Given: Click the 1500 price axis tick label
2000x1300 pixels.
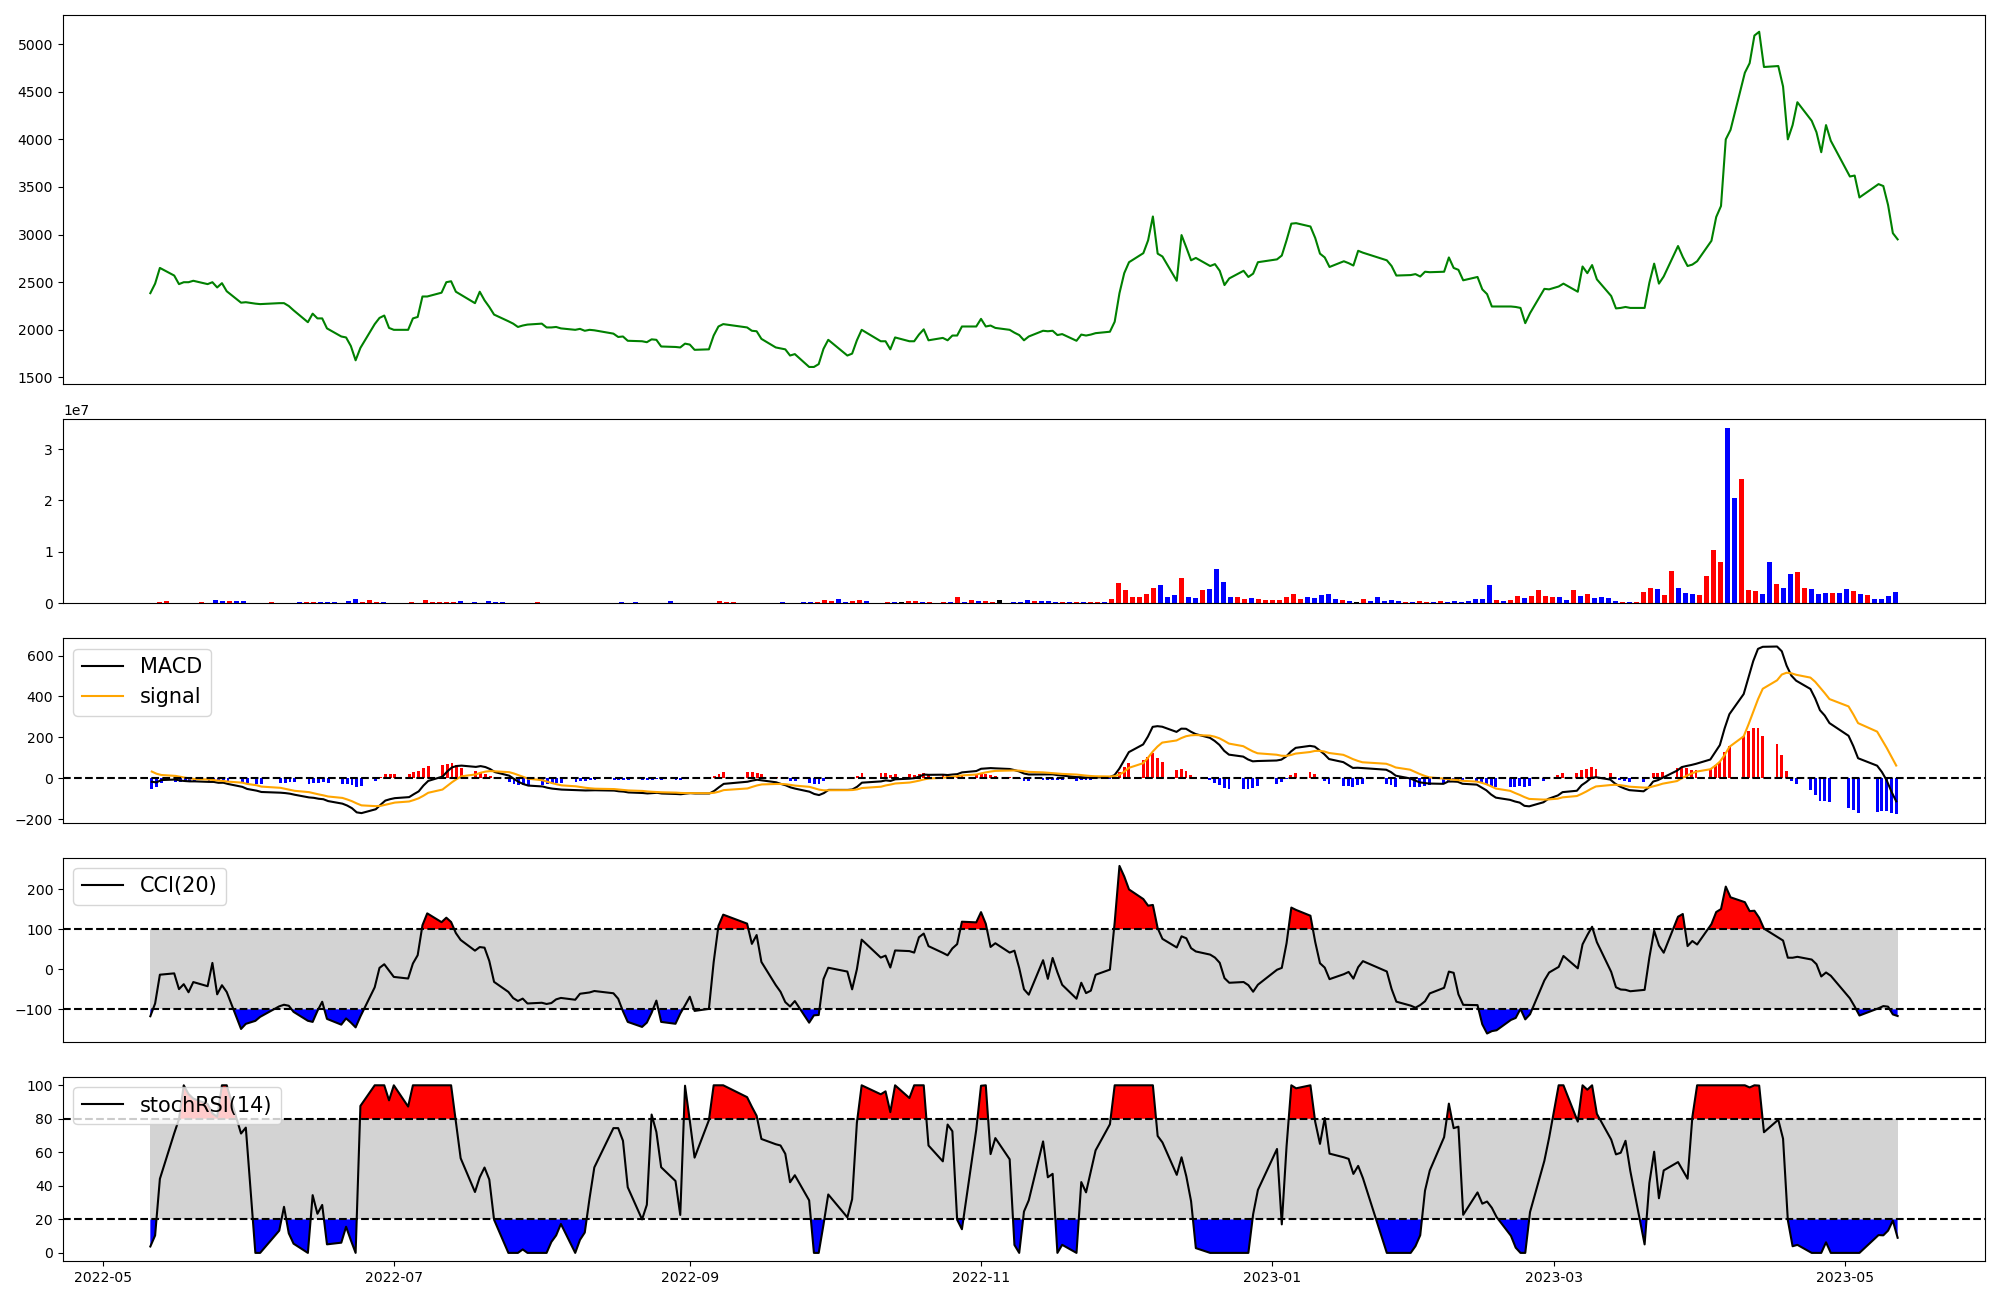Looking at the screenshot, I should click(36, 378).
